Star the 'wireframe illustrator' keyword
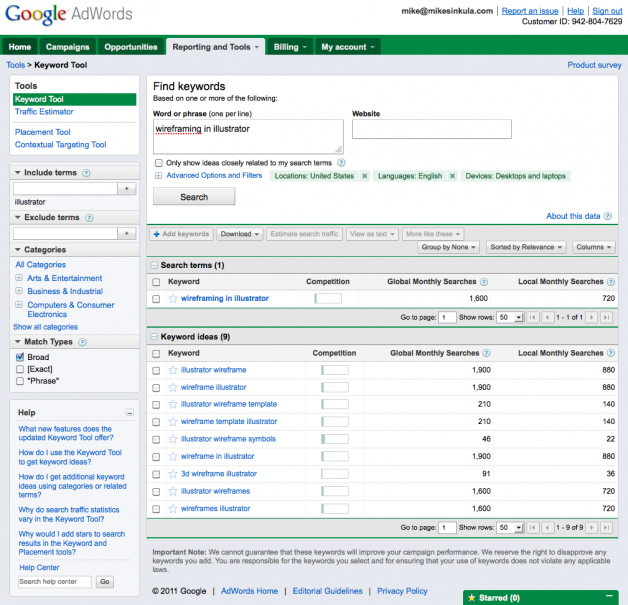Image resolution: width=628 pixels, height=605 pixels. (173, 387)
